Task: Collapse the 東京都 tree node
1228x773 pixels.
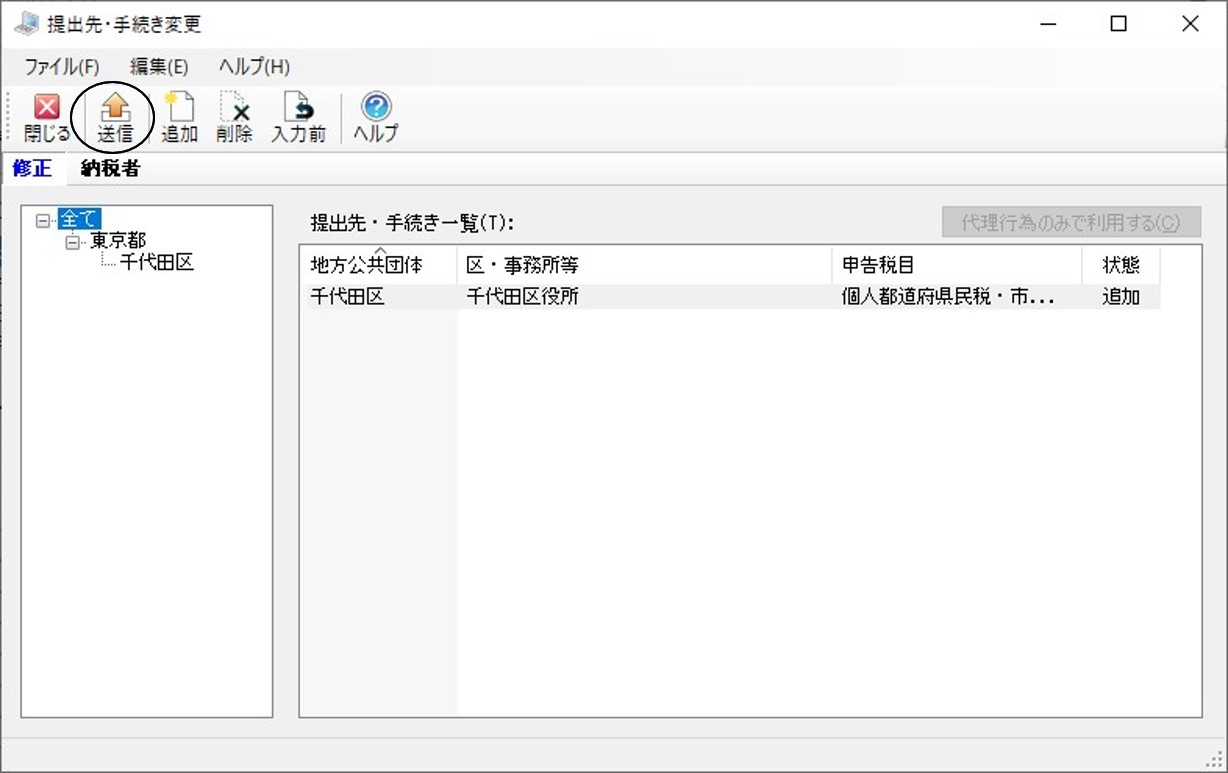Action: point(72,242)
